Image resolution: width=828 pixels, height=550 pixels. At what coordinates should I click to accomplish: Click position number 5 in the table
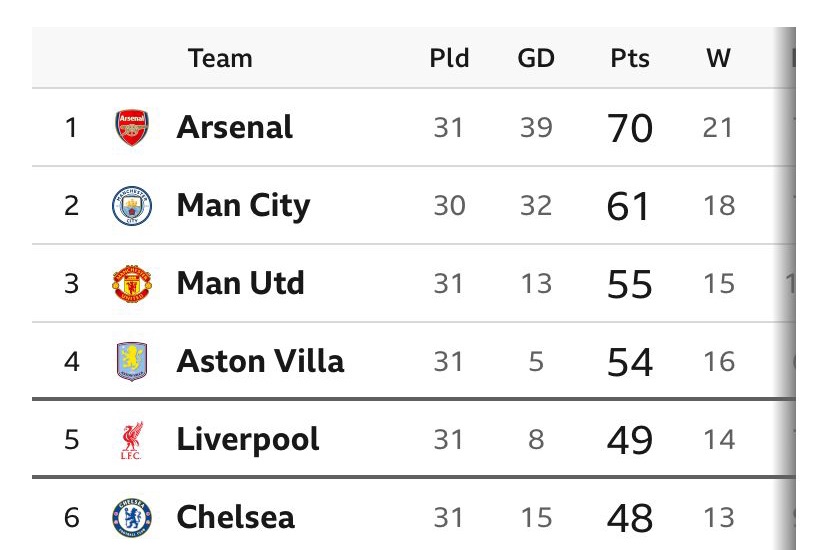coord(71,440)
